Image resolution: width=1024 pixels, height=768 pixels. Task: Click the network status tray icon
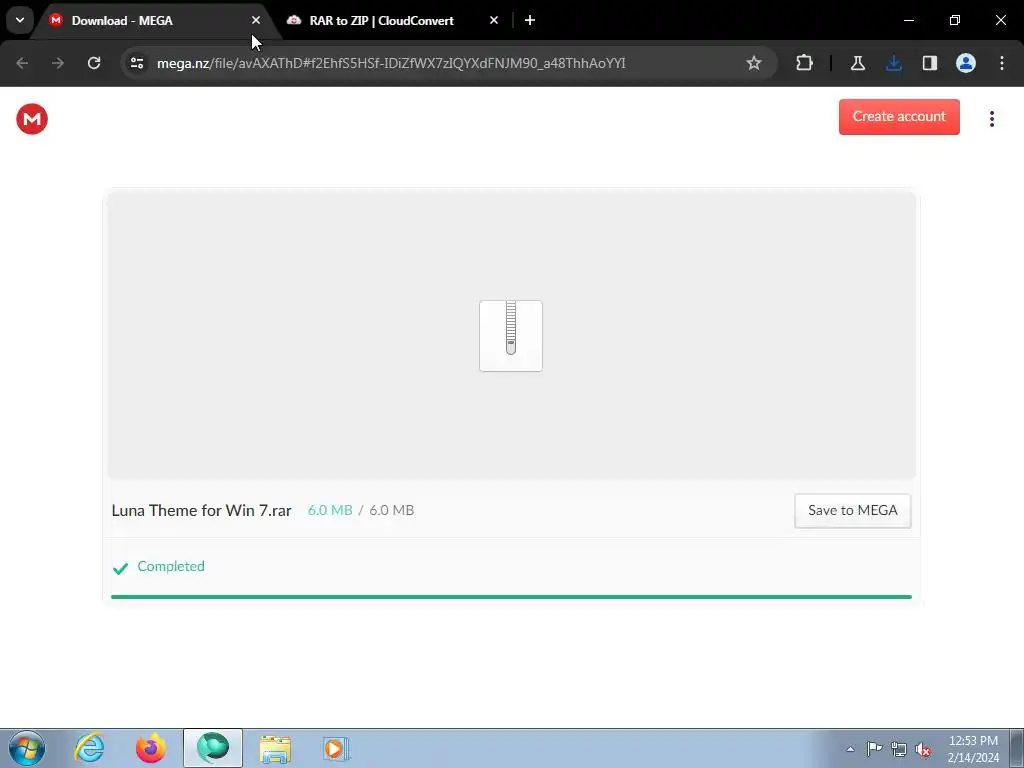(x=899, y=749)
